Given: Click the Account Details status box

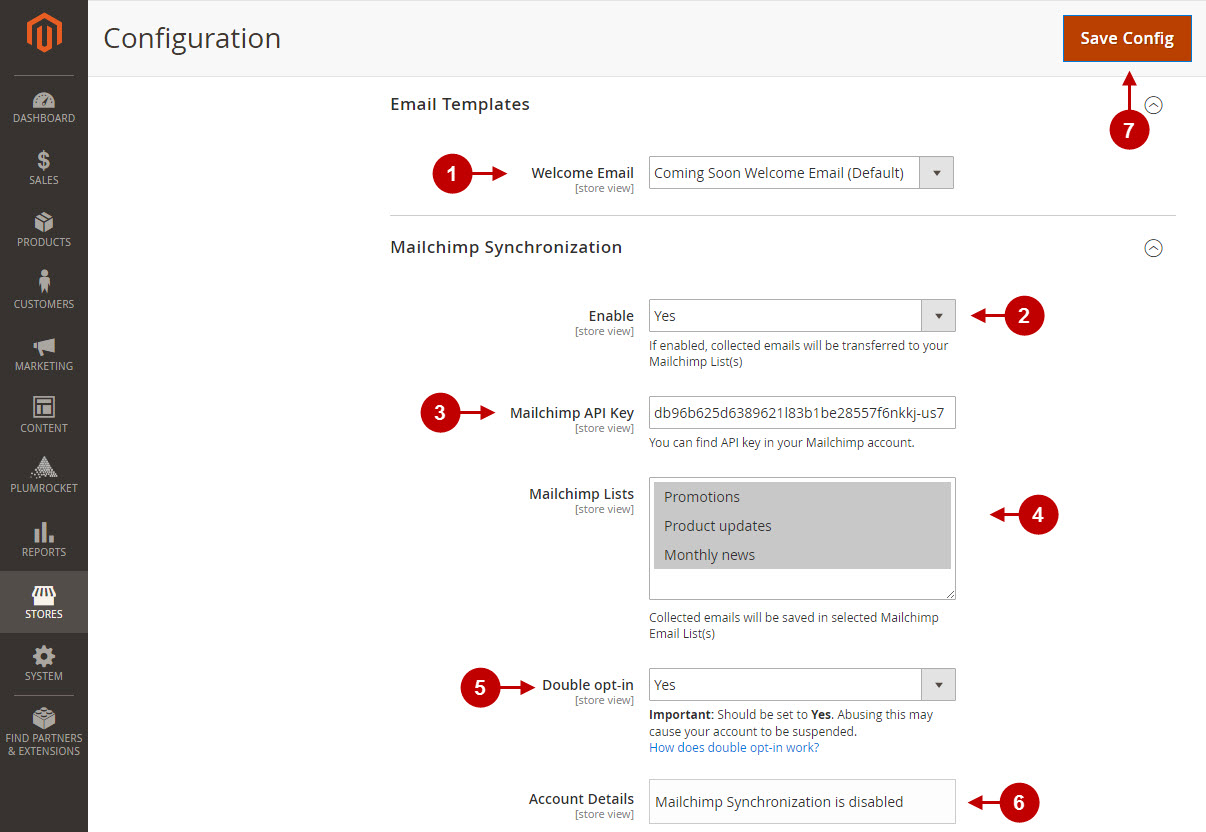Looking at the screenshot, I should coord(802,802).
